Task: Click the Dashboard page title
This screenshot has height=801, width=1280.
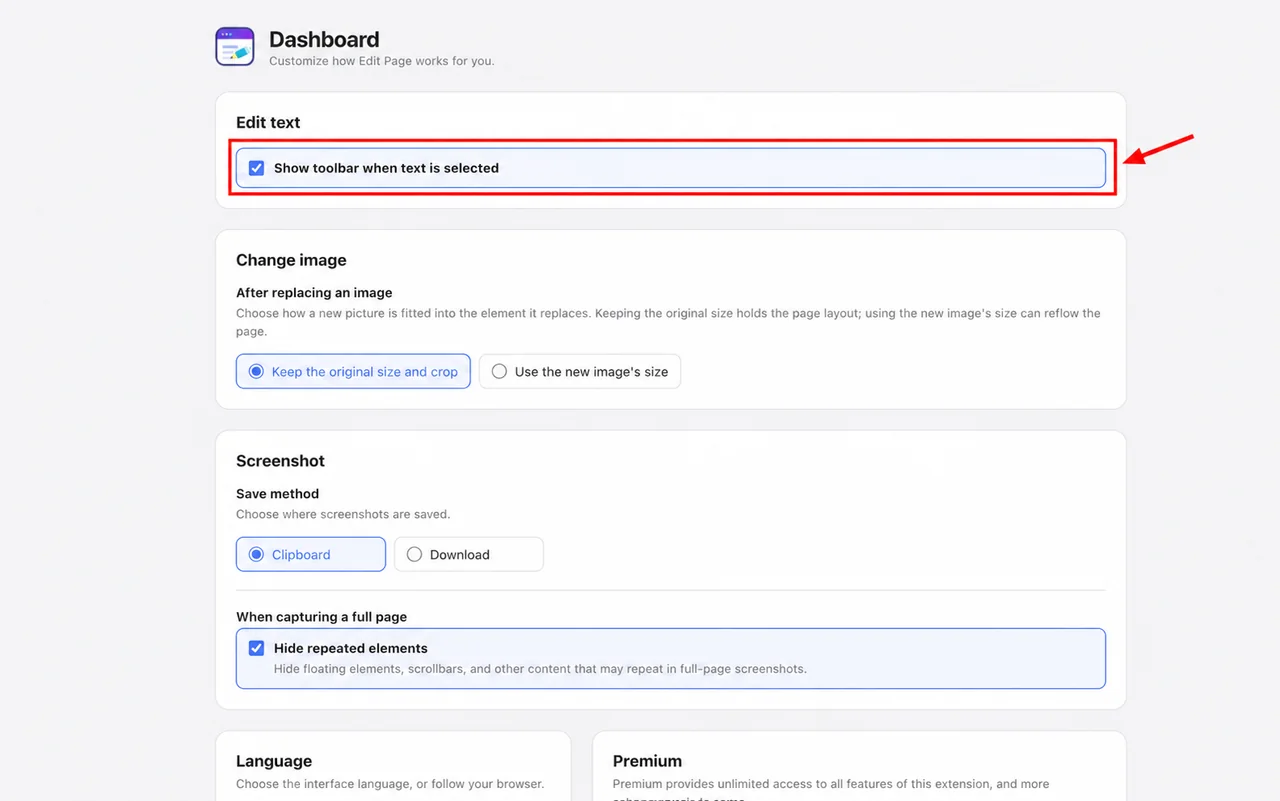Action: pos(324,40)
